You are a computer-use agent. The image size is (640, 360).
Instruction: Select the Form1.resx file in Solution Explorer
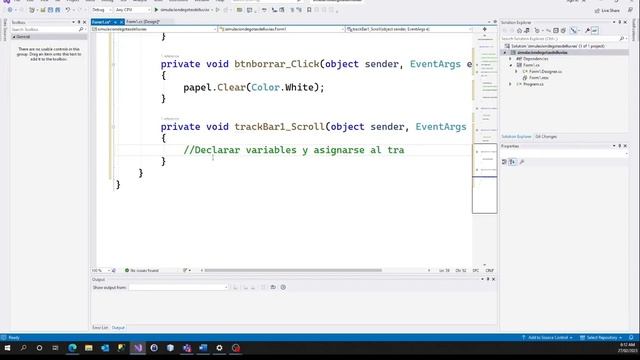coord(539,78)
